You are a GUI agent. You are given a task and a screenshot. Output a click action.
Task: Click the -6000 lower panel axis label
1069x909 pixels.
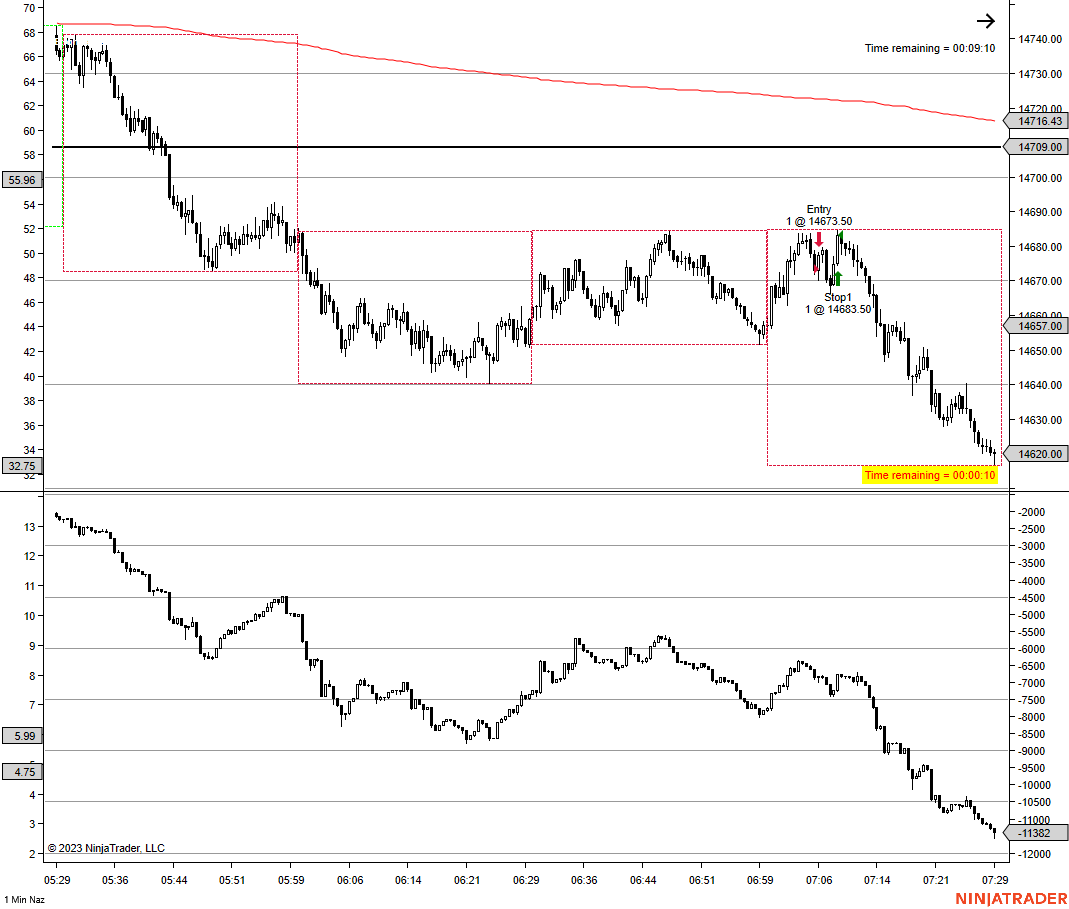[1031, 649]
